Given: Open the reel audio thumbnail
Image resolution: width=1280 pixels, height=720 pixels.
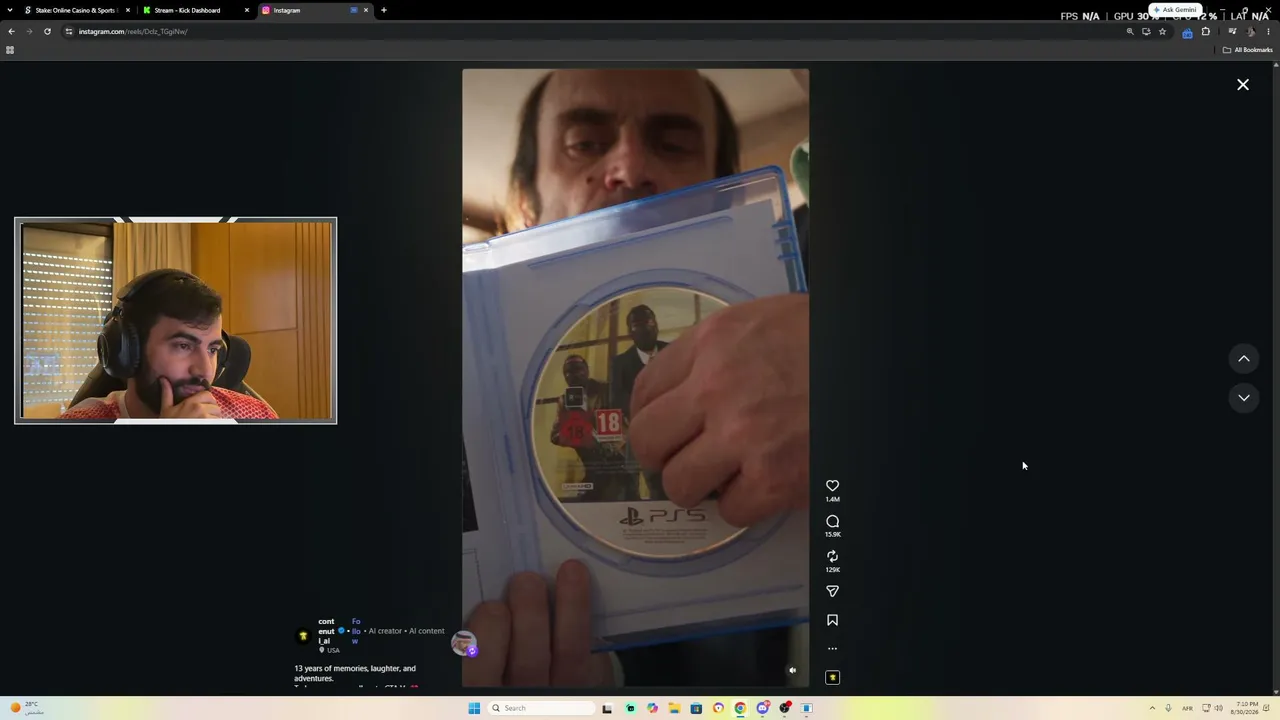Looking at the screenshot, I should 832,677.
